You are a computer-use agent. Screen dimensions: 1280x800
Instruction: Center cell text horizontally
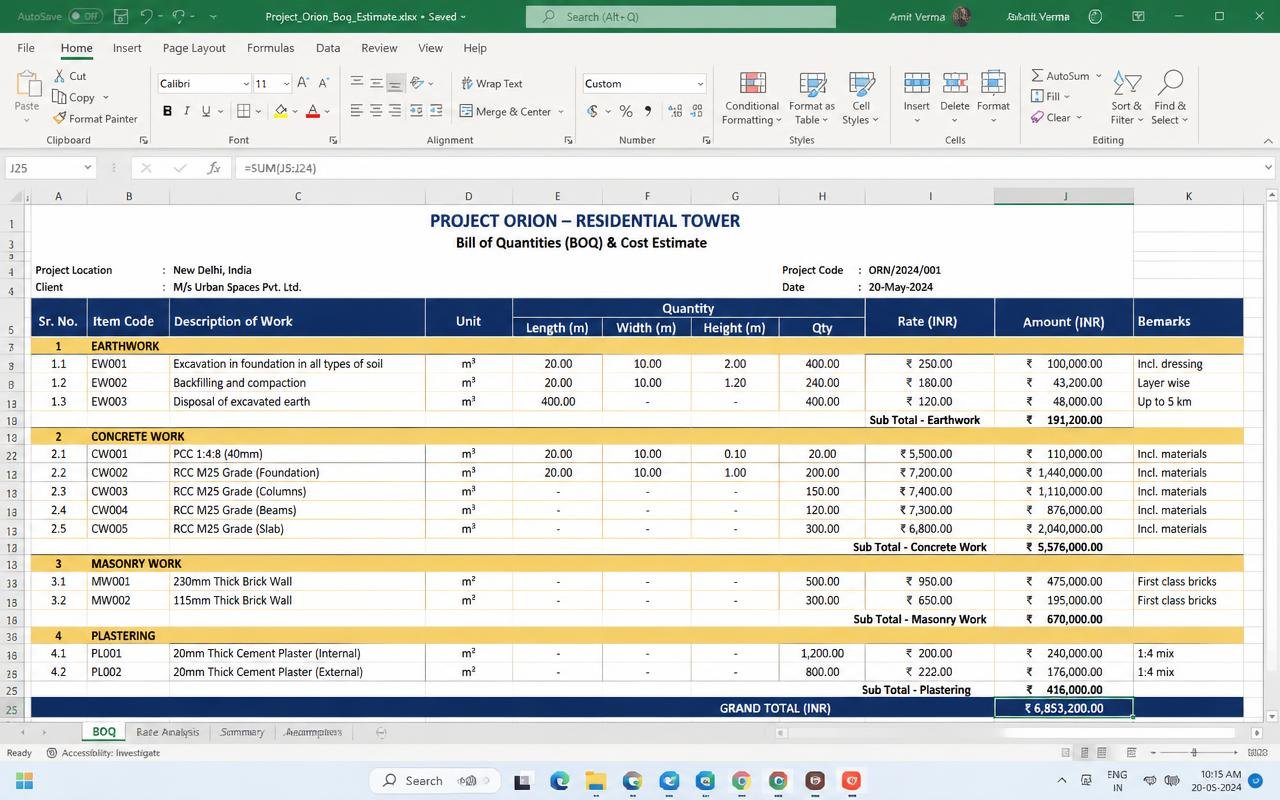pyautogui.click(x=376, y=111)
